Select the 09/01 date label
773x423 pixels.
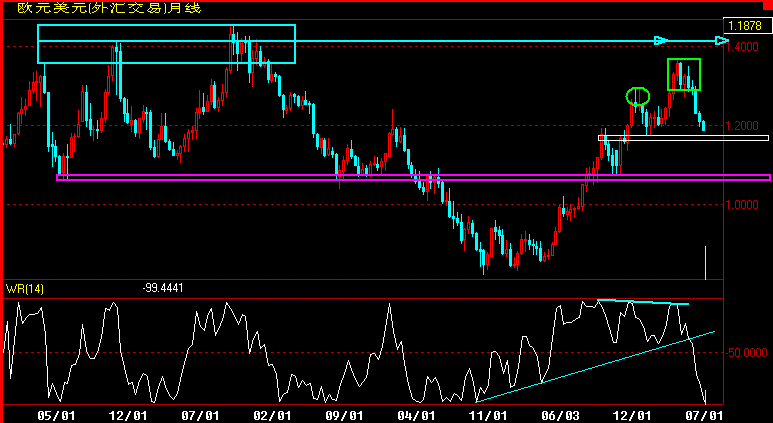click(344, 416)
